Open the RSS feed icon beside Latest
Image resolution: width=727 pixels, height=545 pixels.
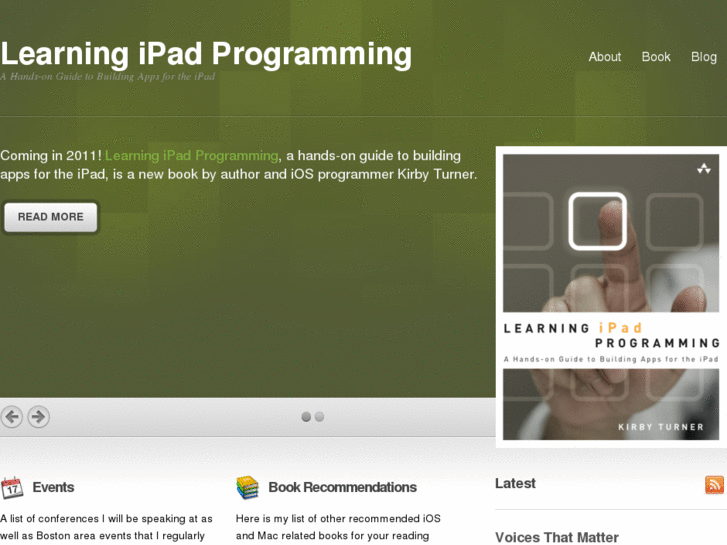[714, 485]
